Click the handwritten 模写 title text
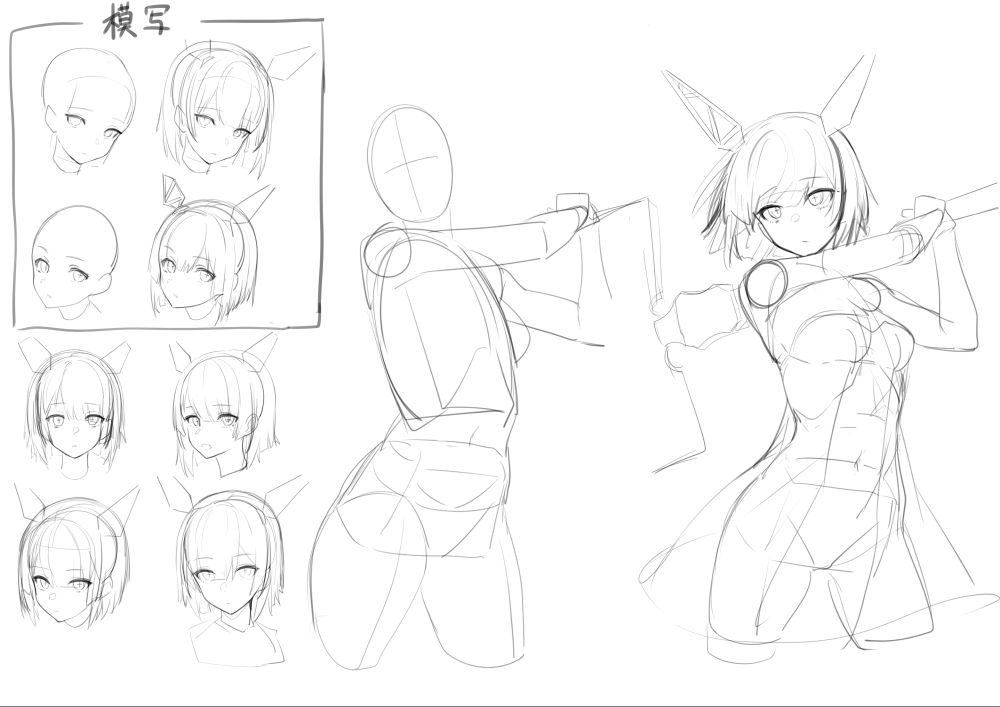The image size is (1000, 707). pyautogui.click(x=136, y=23)
